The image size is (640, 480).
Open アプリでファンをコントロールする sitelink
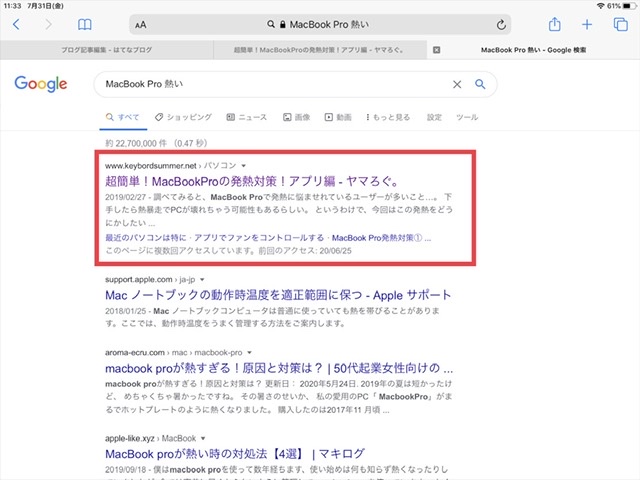[259, 238]
